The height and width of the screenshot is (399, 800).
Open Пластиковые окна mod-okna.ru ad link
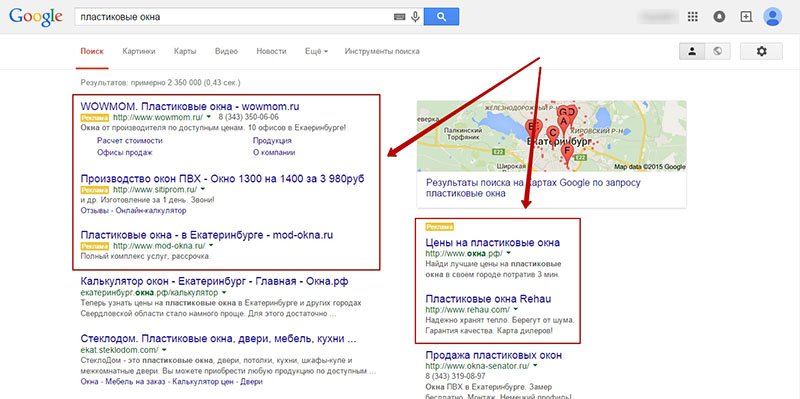[207, 235]
